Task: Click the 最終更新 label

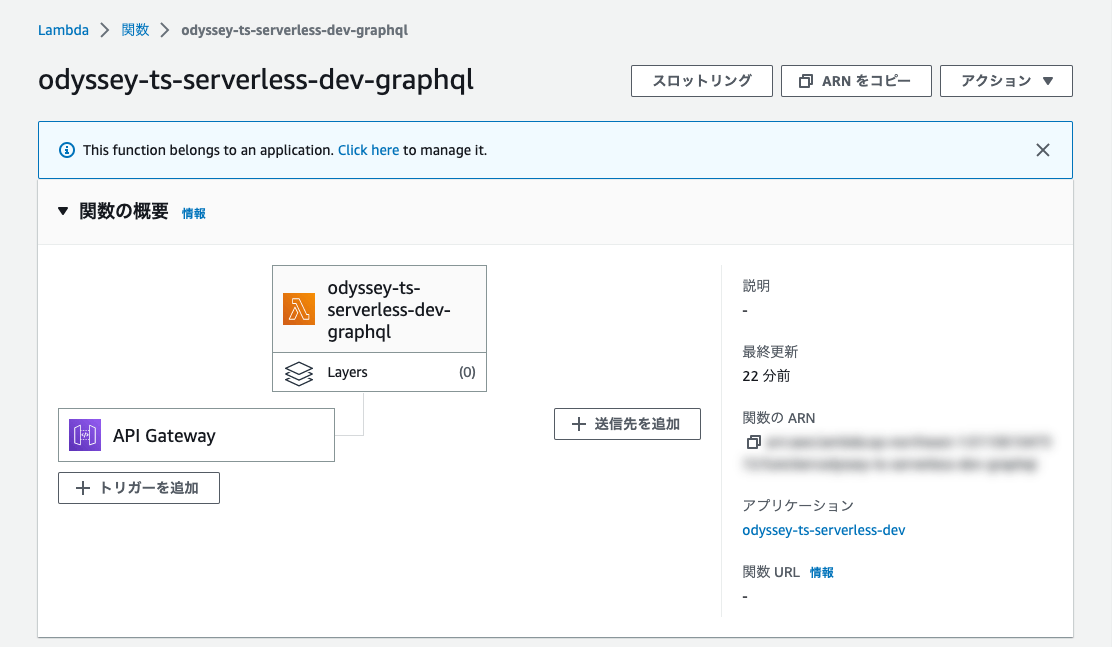Action: click(x=770, y=352)
